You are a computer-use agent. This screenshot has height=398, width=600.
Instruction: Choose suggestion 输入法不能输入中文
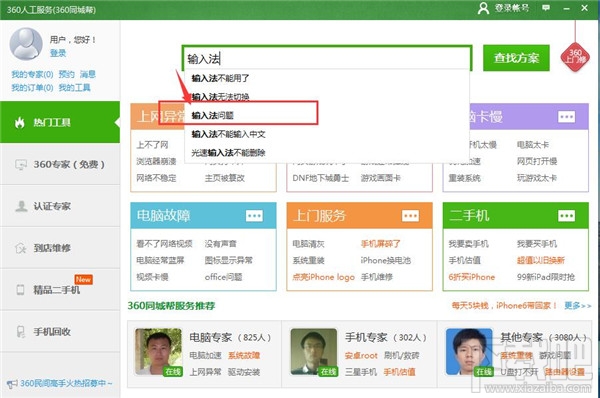[327, 134]
